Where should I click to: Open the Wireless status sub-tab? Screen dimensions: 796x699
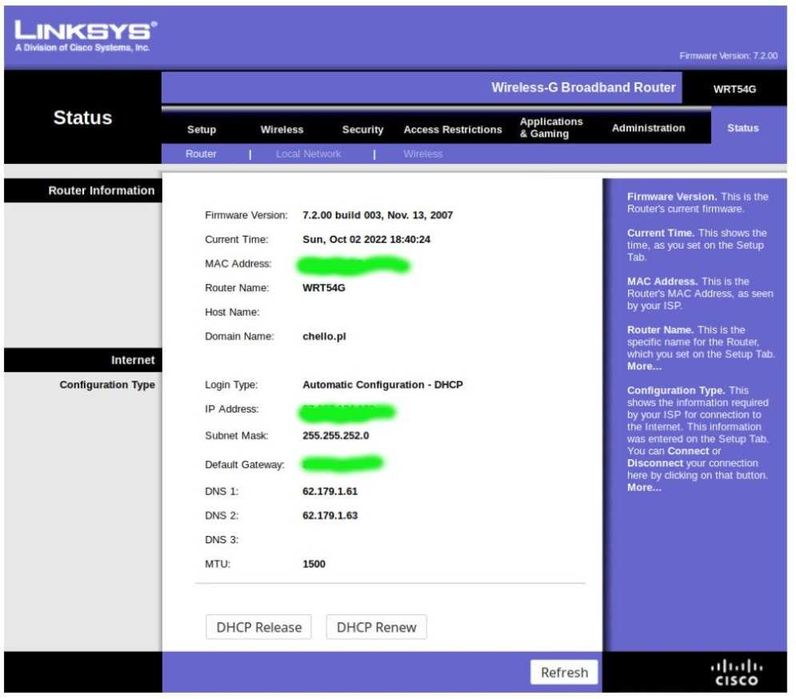click(423, 154)
